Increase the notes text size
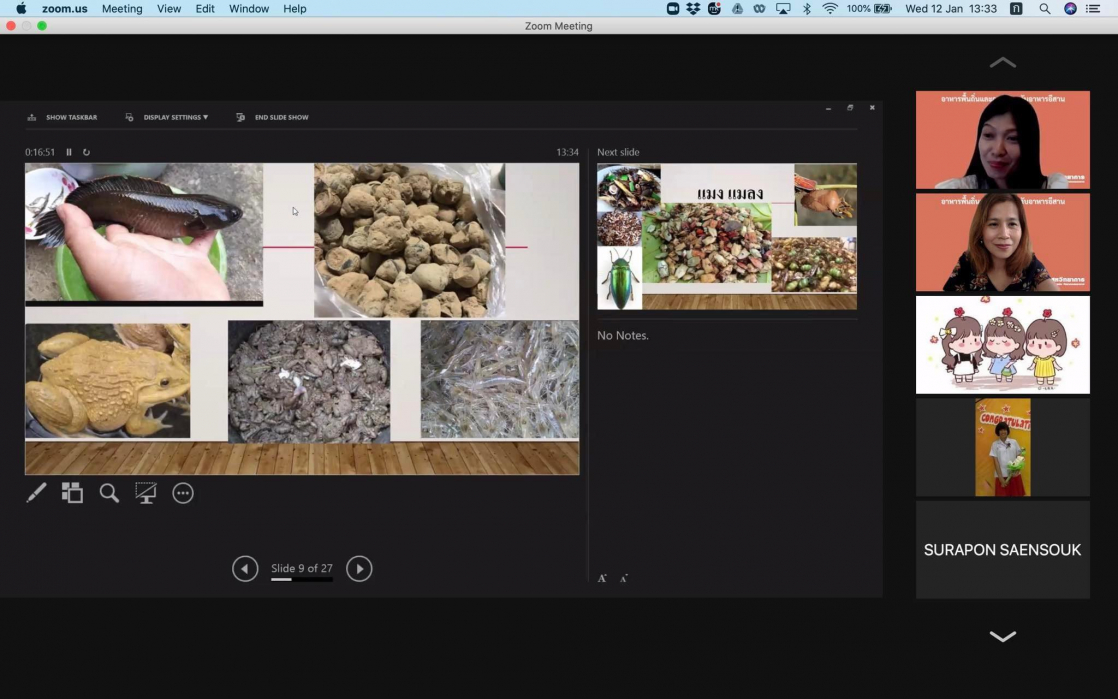The height and width of the screenshot is (699, 1118). coord(602,578)
